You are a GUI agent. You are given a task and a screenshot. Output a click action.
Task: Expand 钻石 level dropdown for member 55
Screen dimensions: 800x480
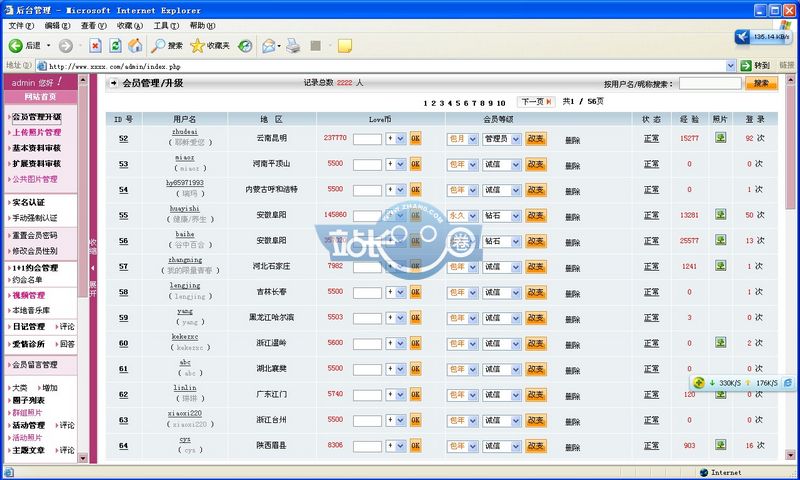click(x=501, y=215)
